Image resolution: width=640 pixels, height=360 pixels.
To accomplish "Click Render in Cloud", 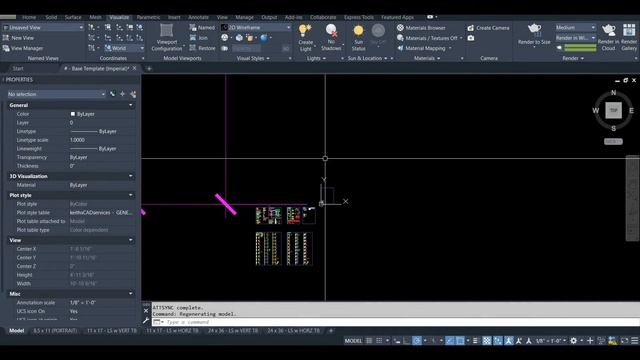I will (608, 38).
